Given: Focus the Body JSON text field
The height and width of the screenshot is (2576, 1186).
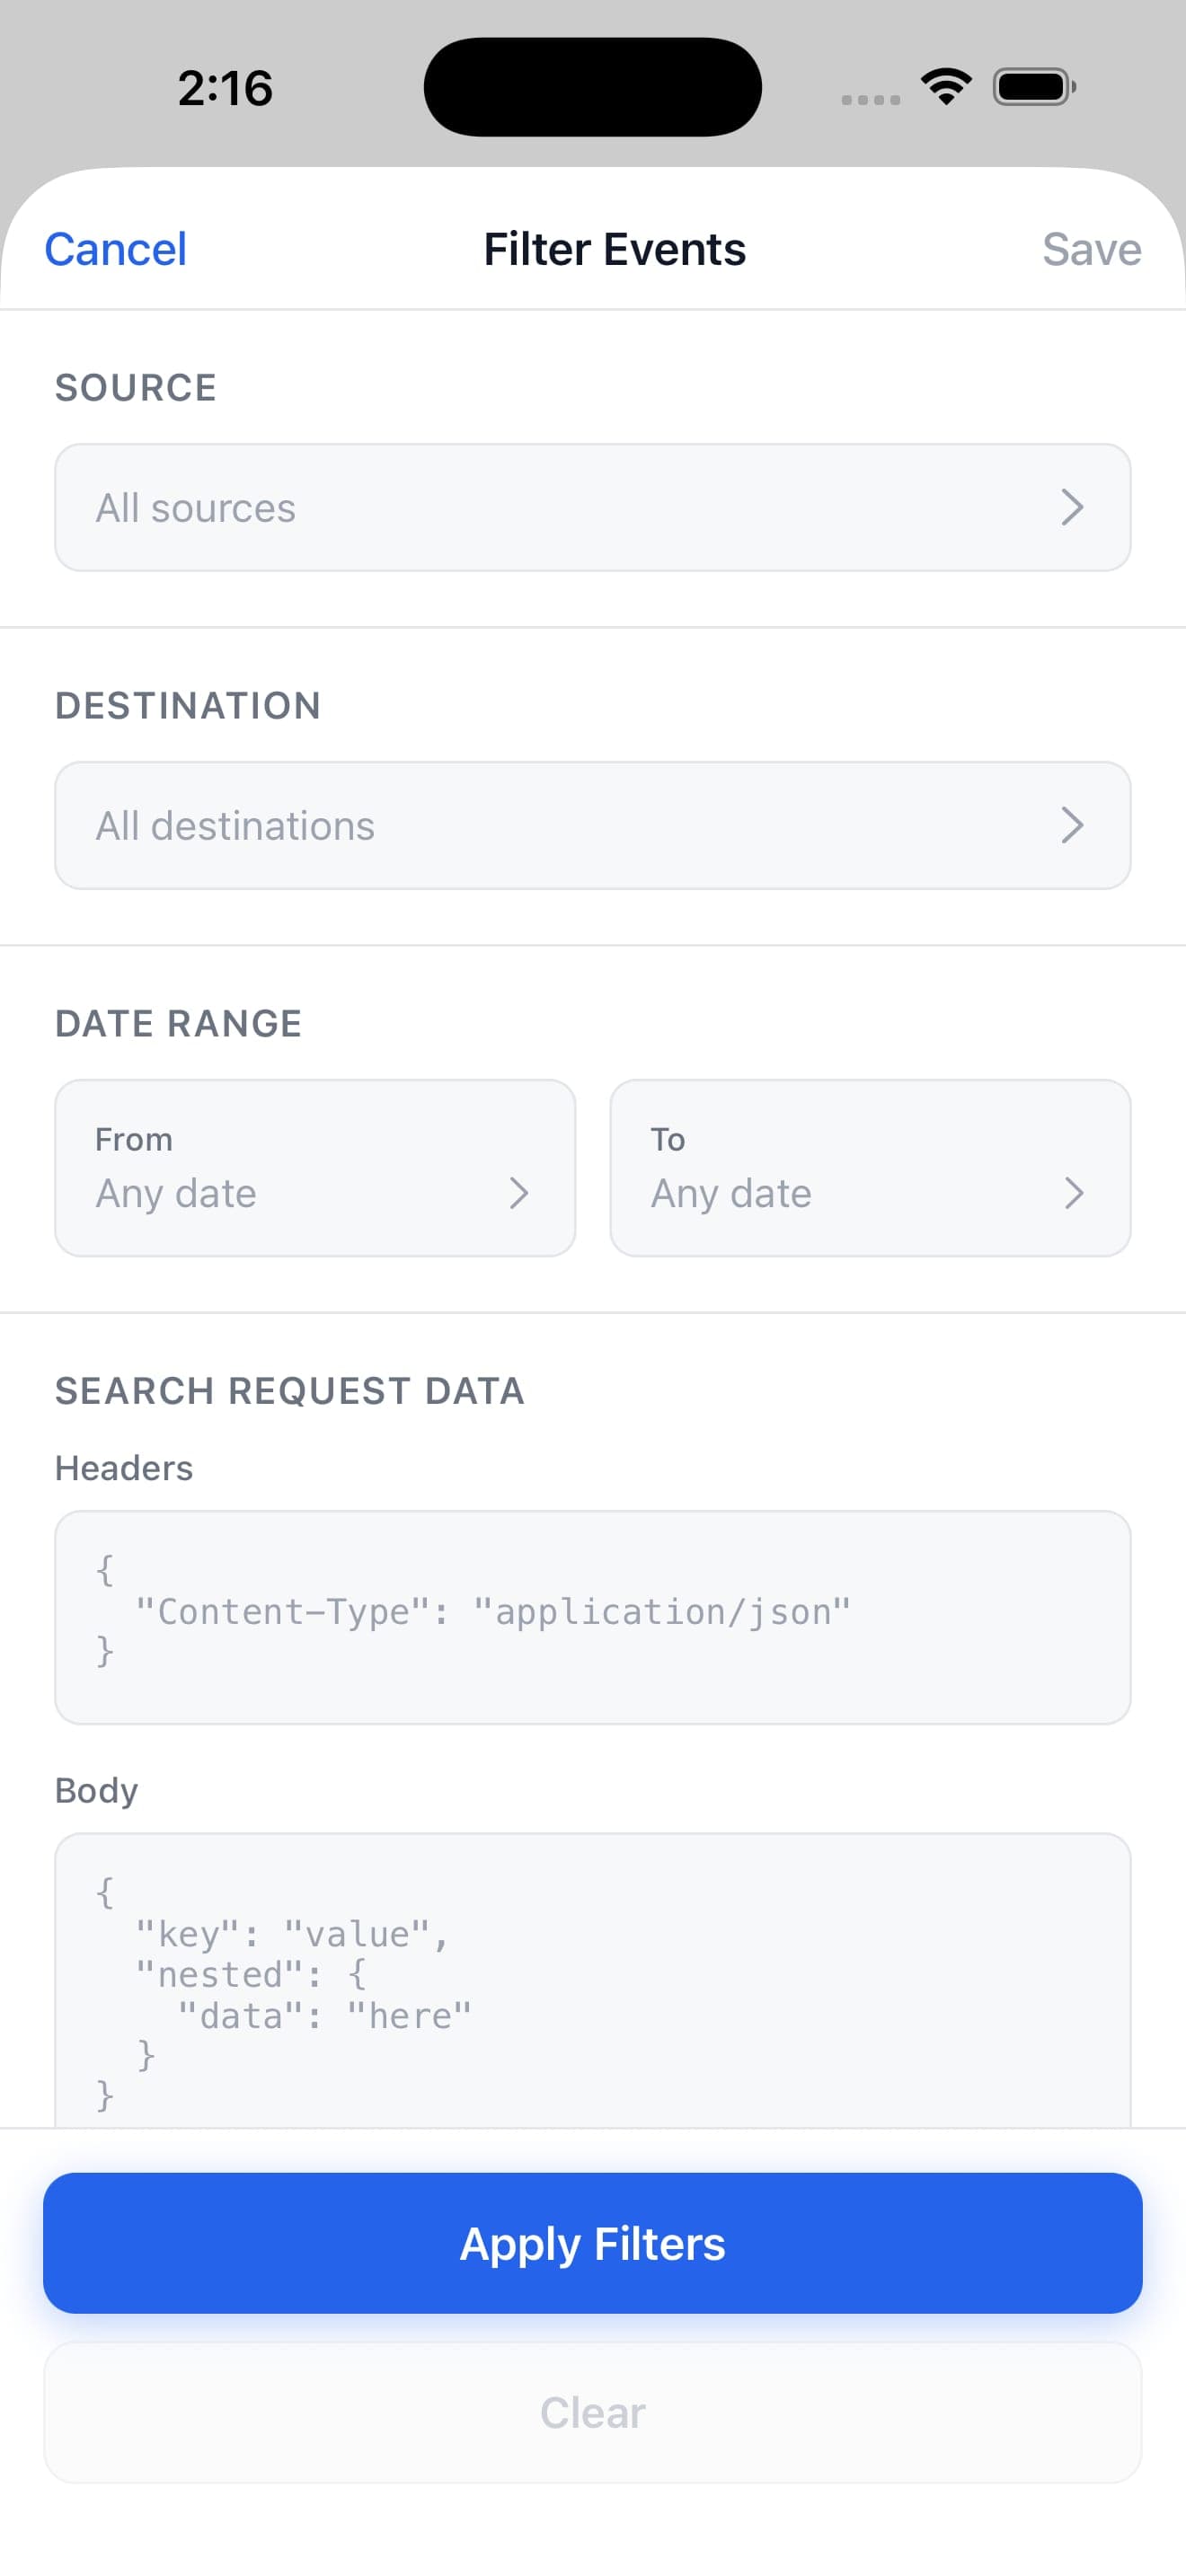Looking at the screenshot, I should pyautogui.click(x=593, y=1980).
